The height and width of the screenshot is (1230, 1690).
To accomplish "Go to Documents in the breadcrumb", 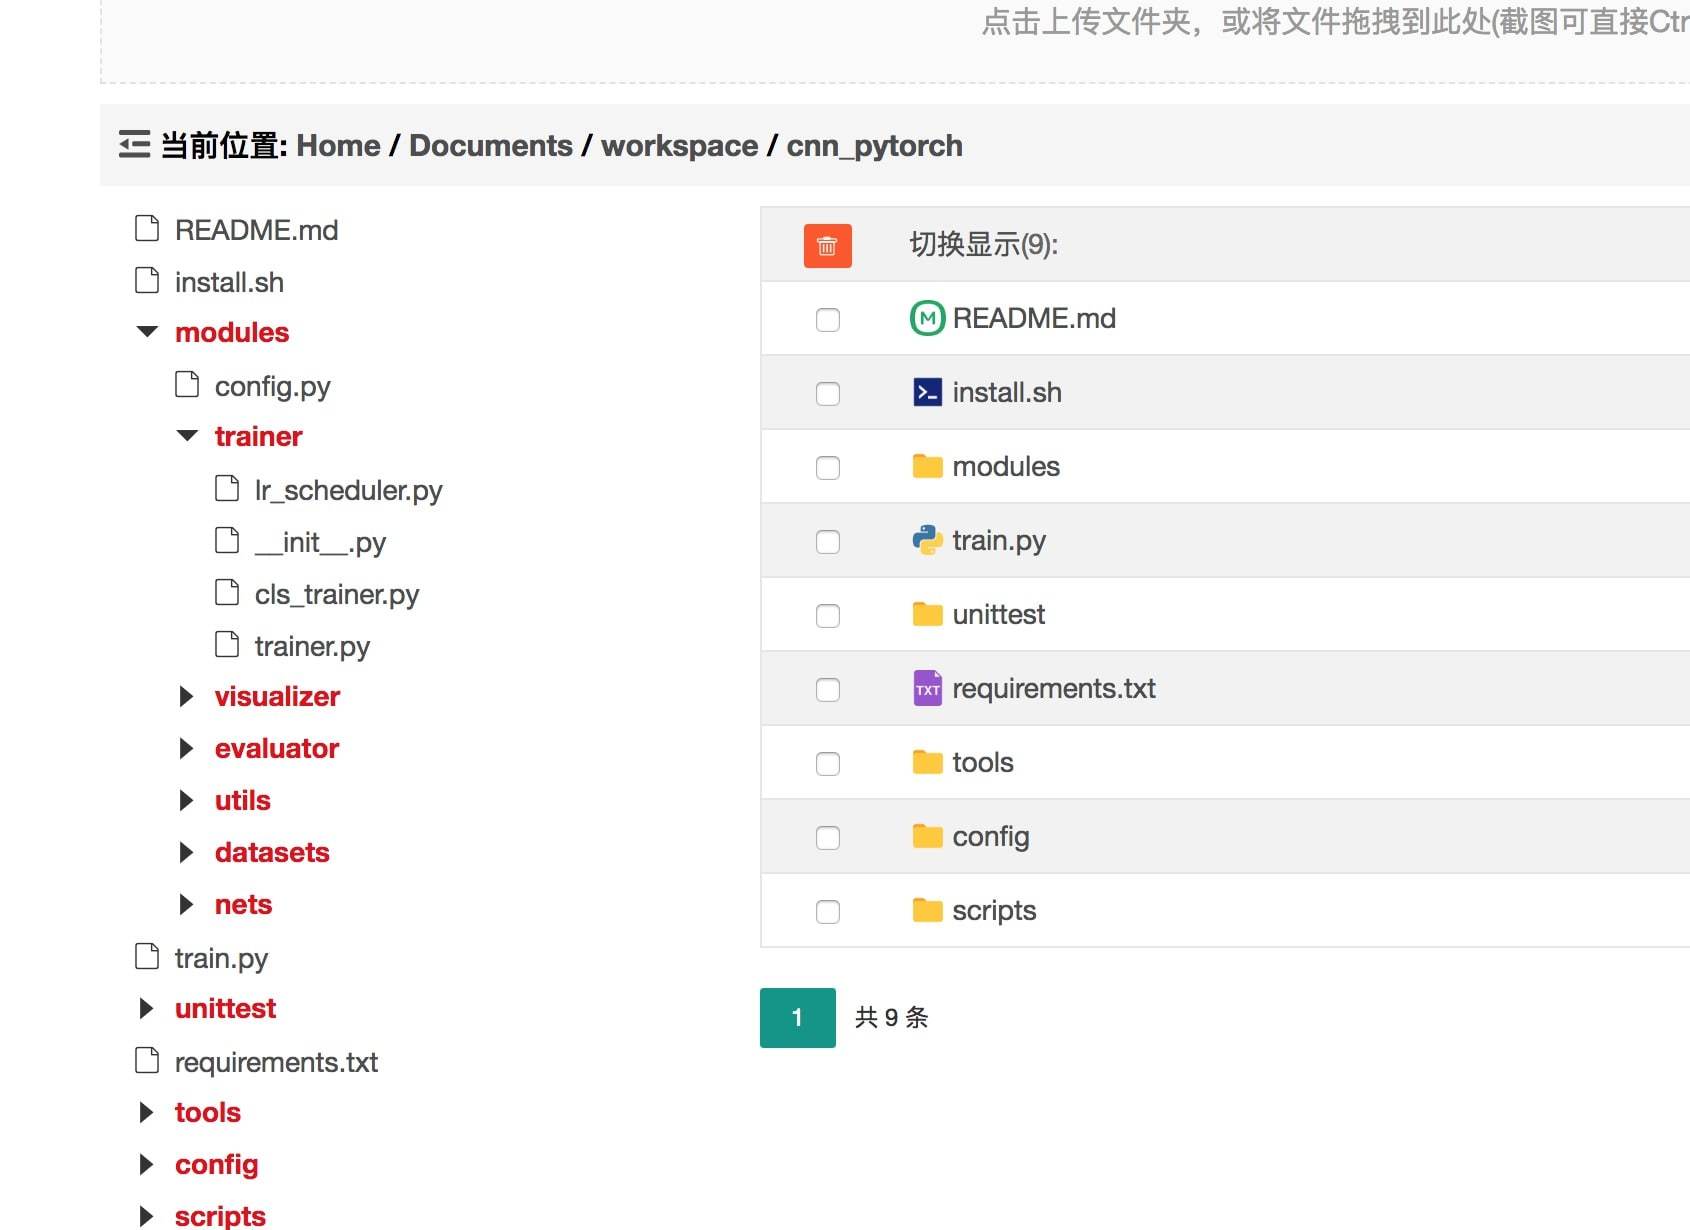I will coord(491,145).
